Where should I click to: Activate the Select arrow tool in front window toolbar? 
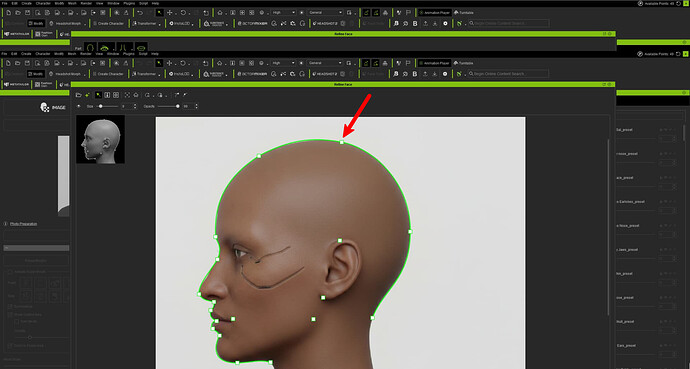(x=159, y=63)
